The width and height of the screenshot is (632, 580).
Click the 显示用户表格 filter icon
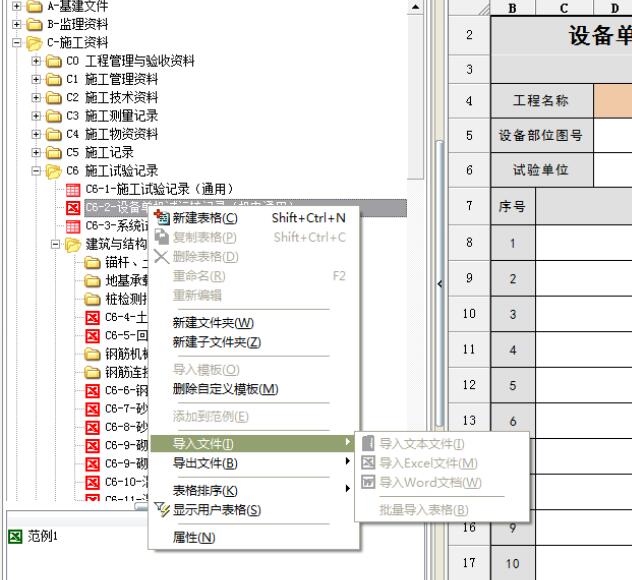click(162, 509)
